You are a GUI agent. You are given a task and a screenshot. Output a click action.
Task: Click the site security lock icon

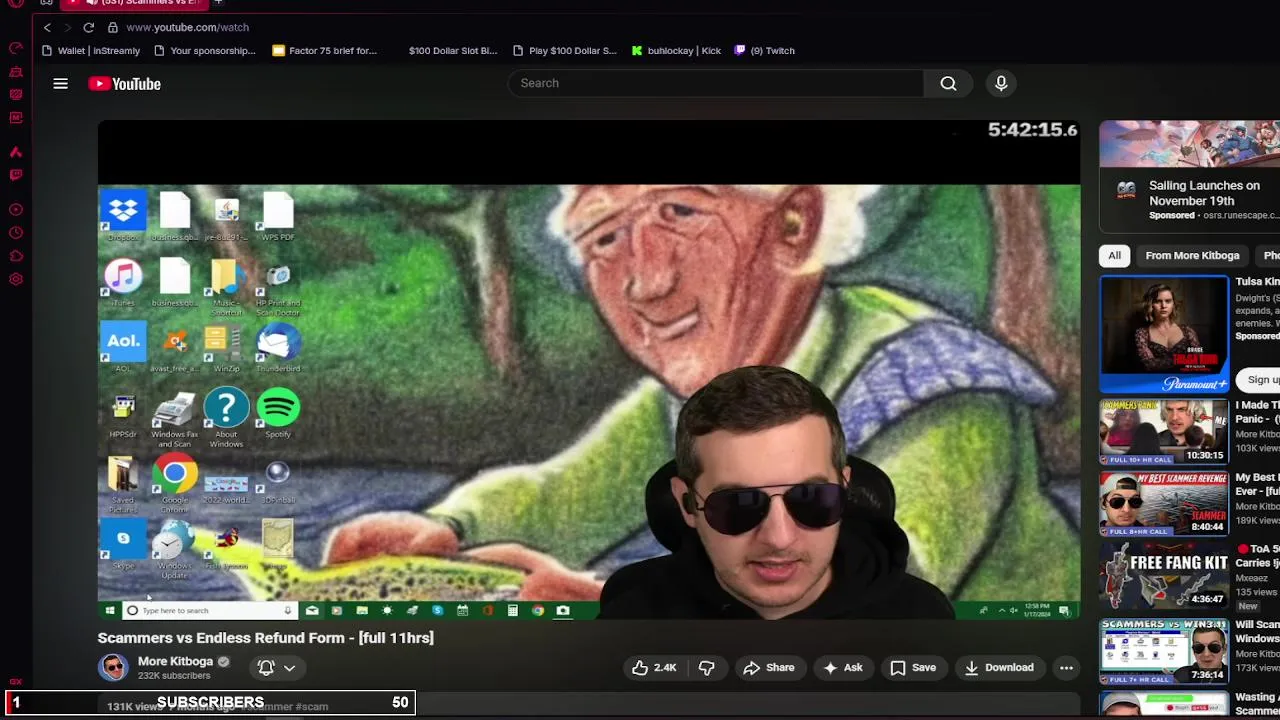(113, 27)
